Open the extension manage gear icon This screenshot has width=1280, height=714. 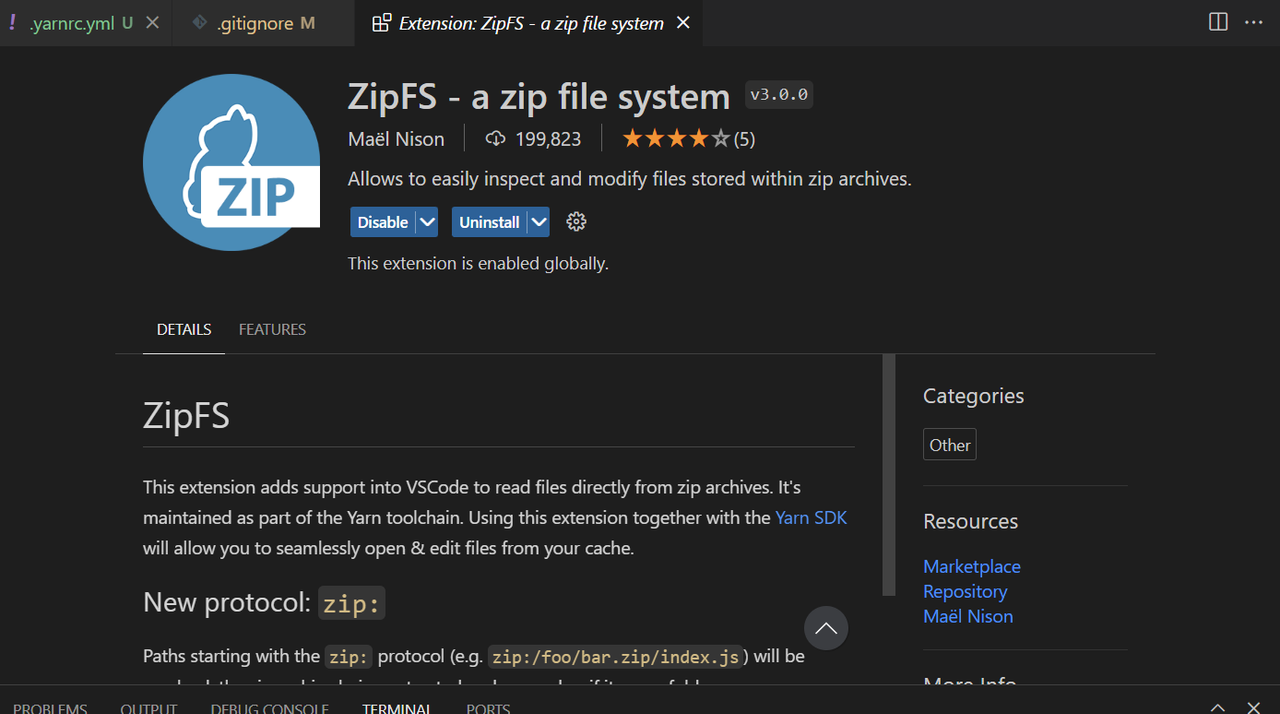pyautogui.click(x=576, y=222)
